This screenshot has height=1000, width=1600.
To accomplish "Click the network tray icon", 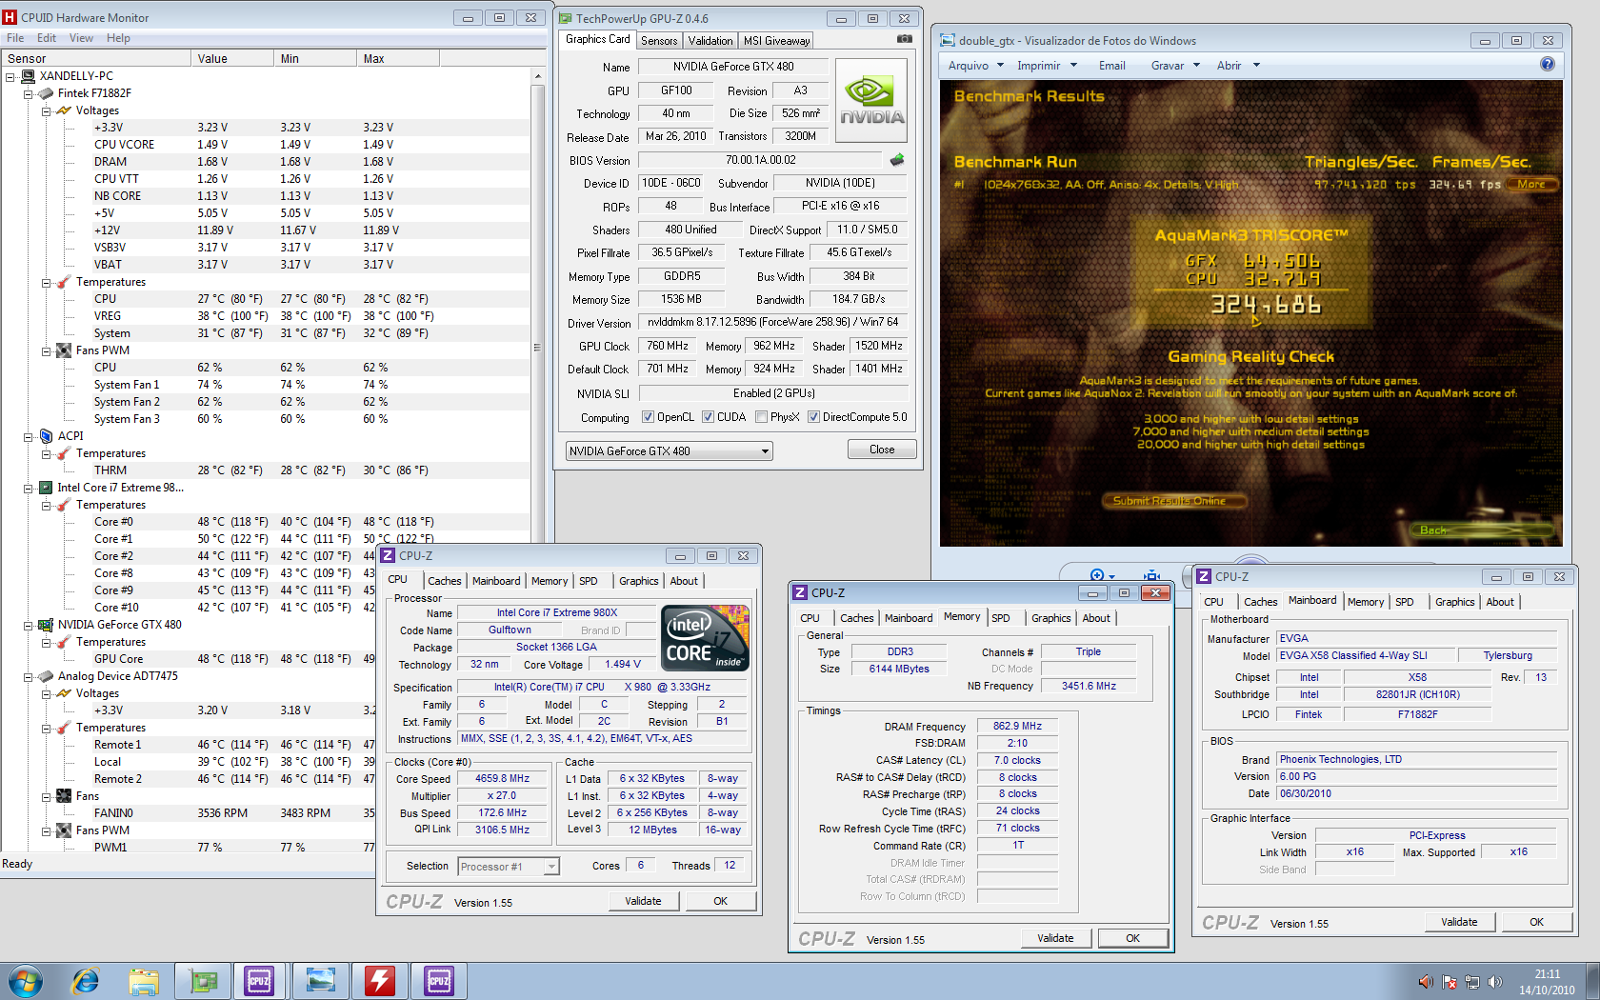I will [x=1472, y=982].
